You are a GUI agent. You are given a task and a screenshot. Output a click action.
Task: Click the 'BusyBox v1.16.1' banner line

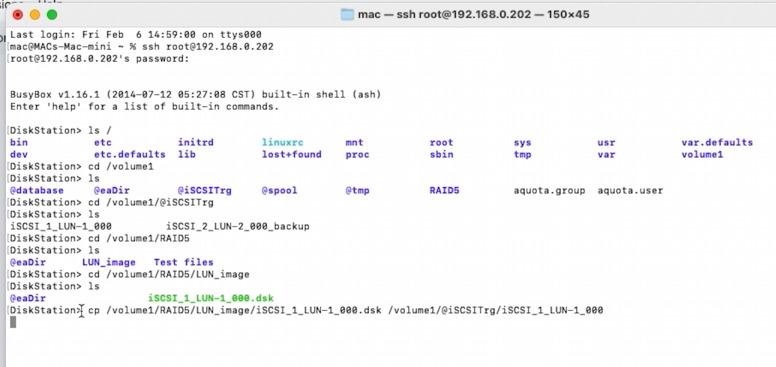click(x=195, y=94)
